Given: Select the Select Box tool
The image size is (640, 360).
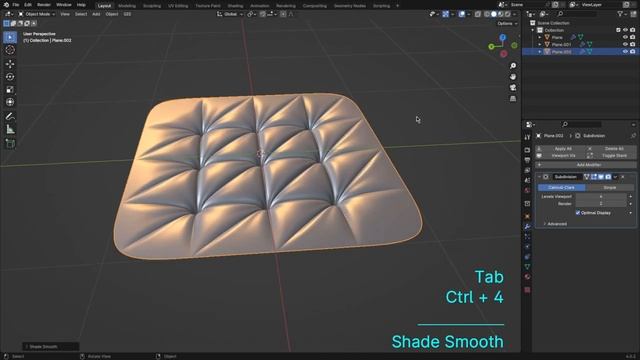Looking at the screenshot, I should pyautogui.click(x=10, y=37).
